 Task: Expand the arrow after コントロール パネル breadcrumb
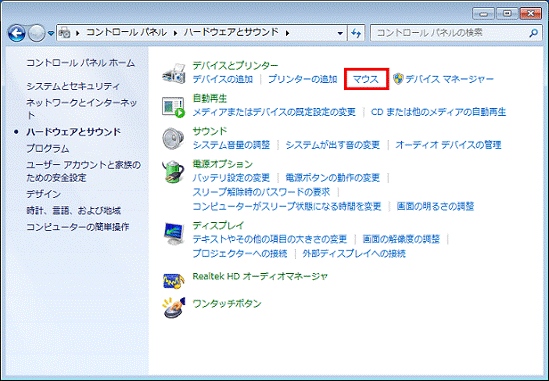pyautogui.click(x=175, y=33)
